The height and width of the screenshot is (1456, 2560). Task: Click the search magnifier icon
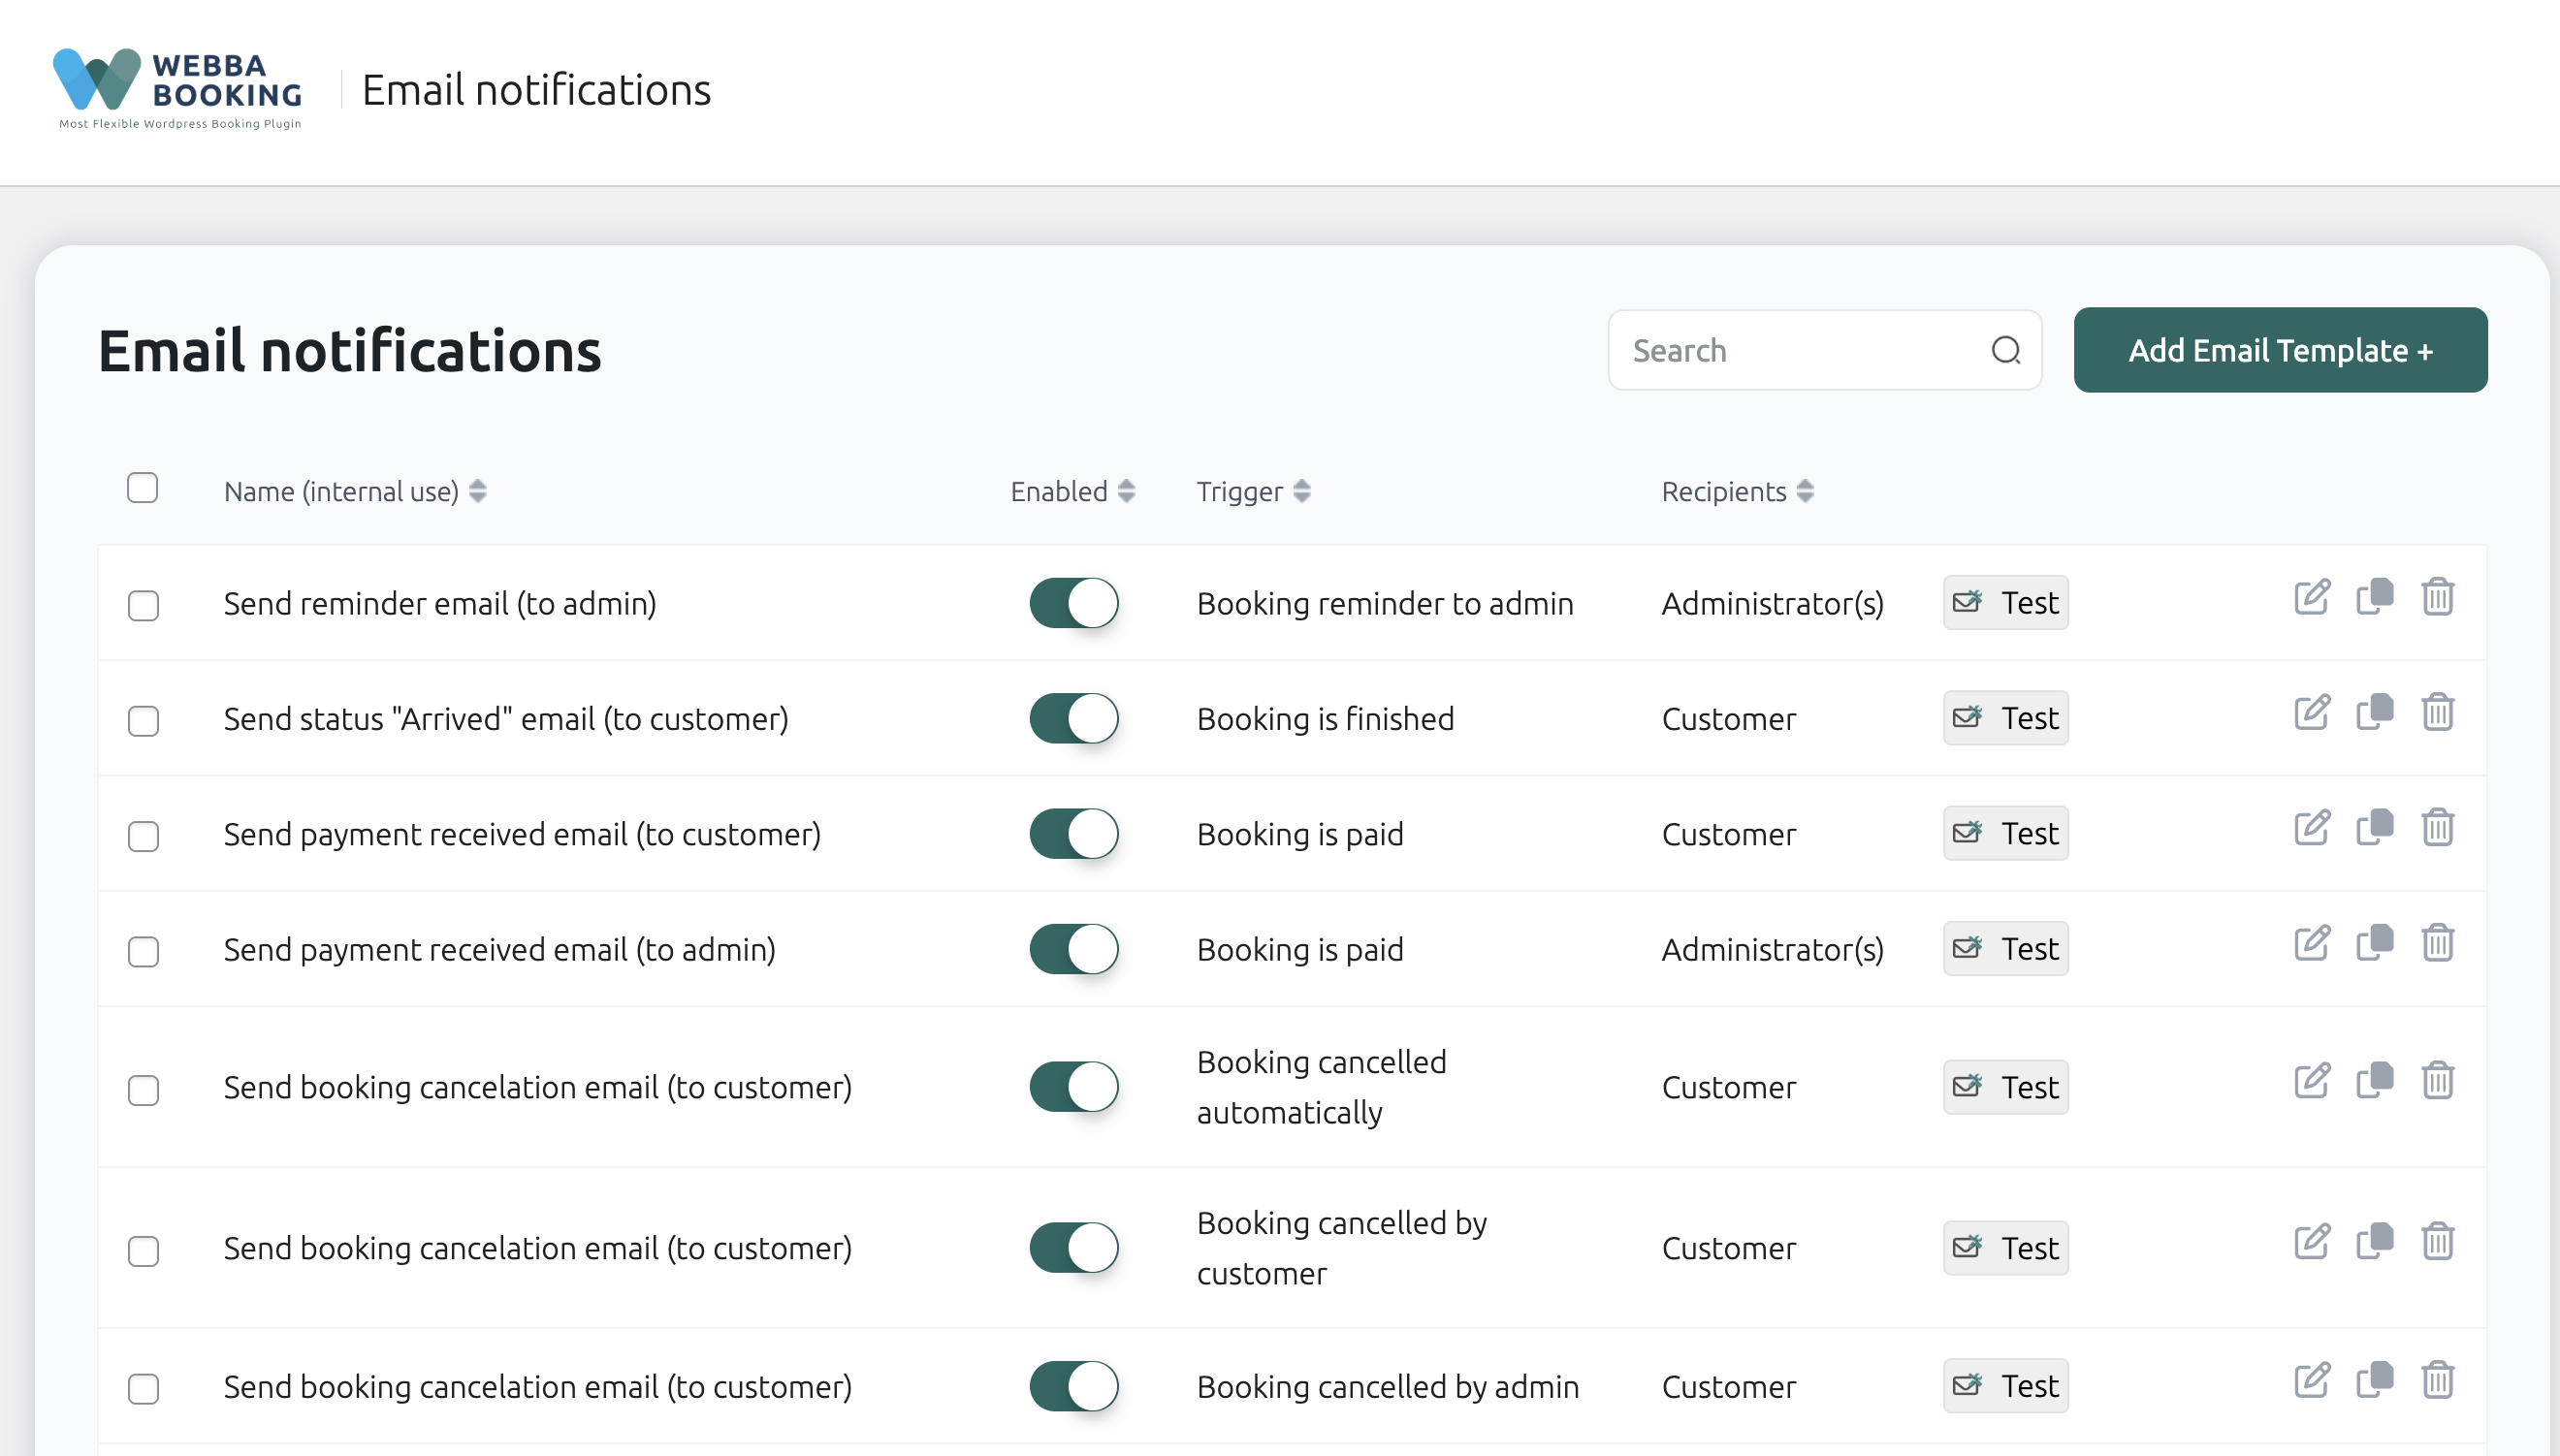pos(2006,351)
